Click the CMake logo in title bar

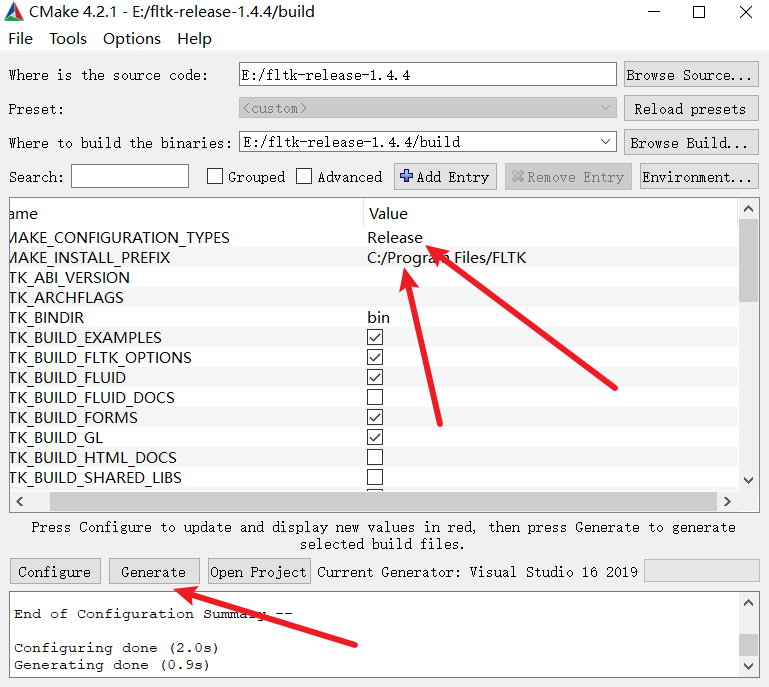(14, 12)
